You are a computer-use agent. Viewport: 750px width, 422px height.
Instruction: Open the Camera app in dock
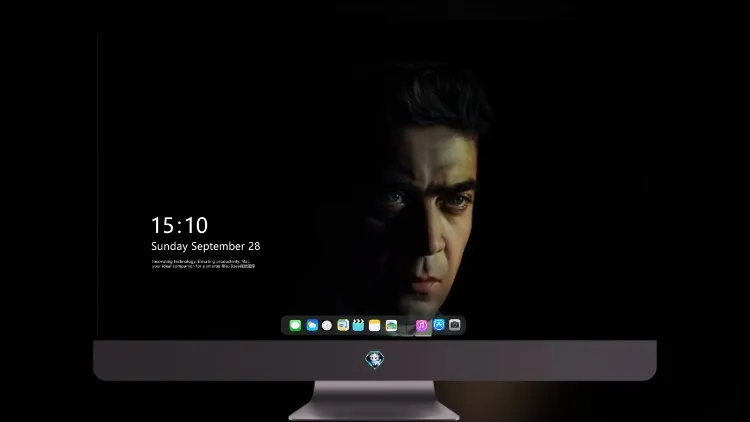pyautogui.click(x=455, y=325)
